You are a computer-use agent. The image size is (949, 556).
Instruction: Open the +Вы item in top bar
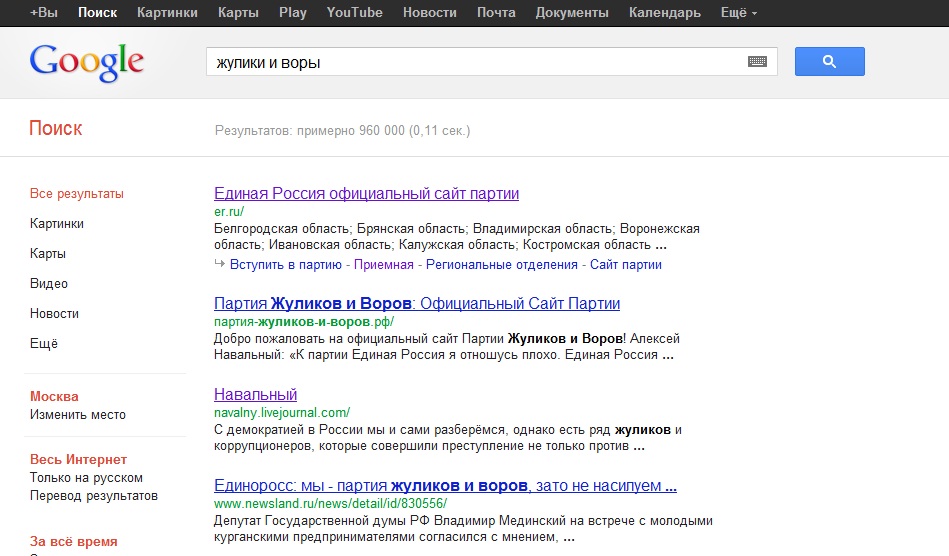(44, 13)
